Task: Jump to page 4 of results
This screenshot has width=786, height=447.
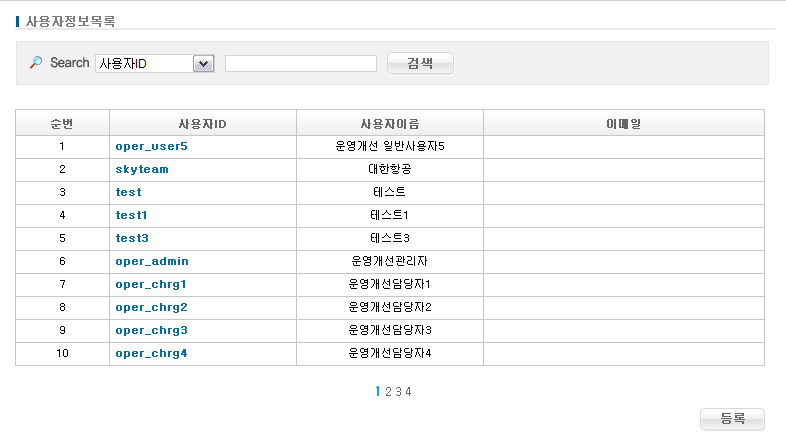Action: click(x=408, y=392)
